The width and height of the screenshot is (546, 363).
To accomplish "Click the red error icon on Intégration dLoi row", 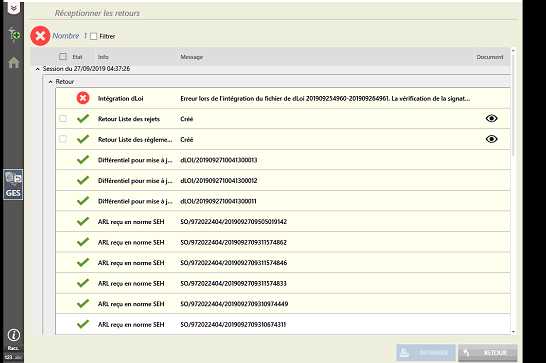I will [83, 98].
